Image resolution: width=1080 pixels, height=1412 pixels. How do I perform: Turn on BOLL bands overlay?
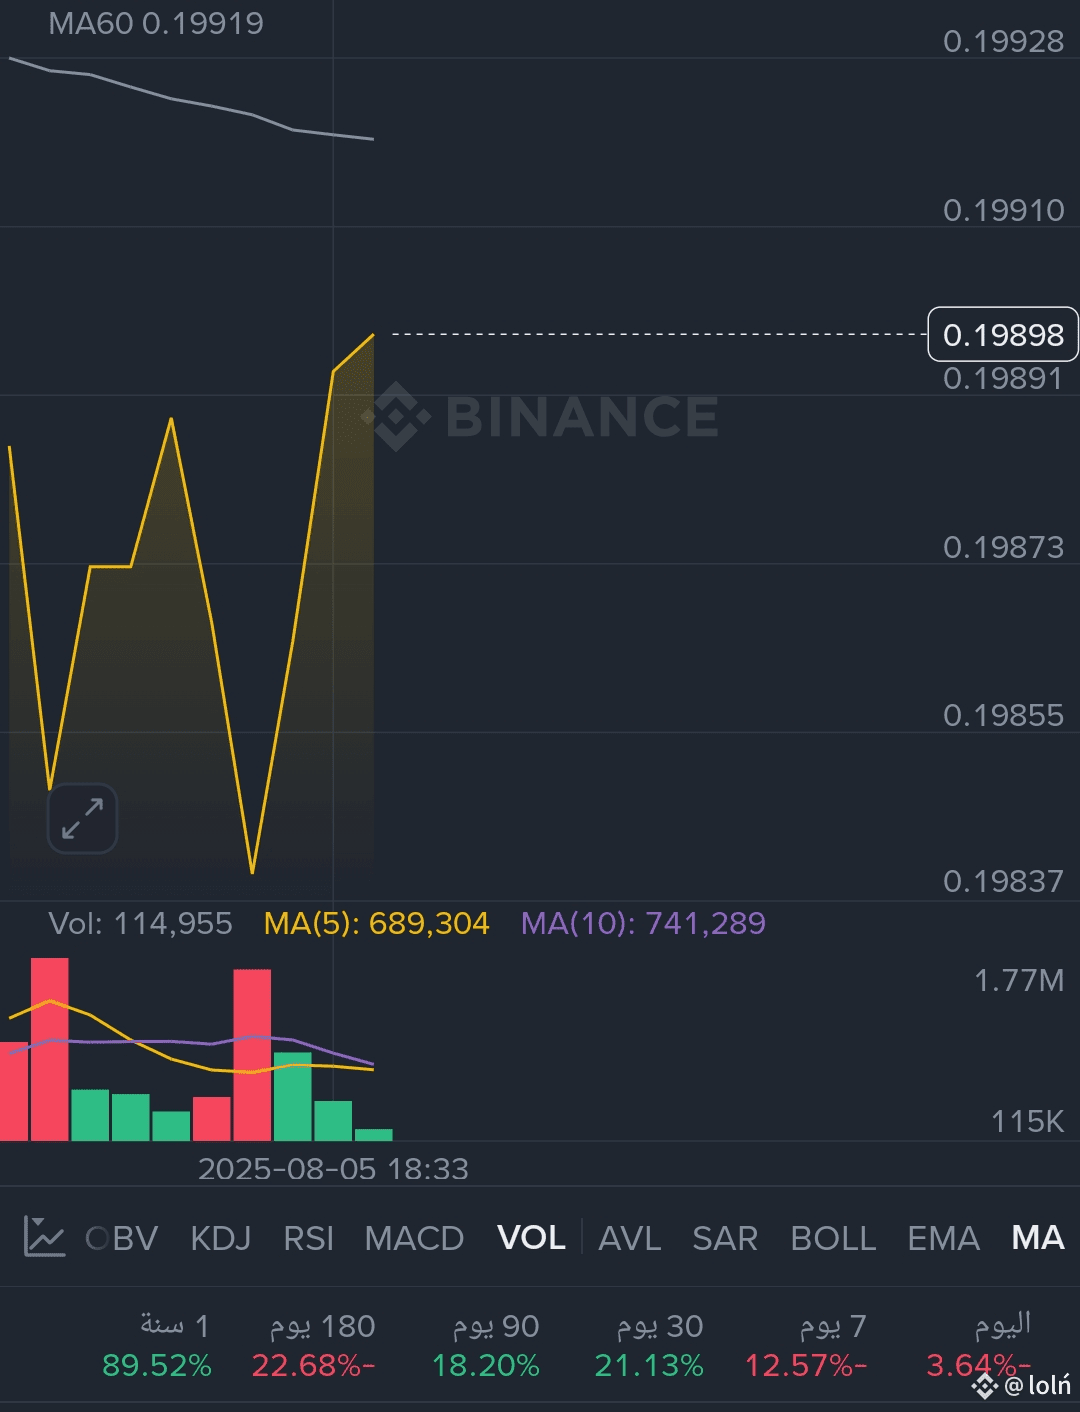pos(833,1238)
